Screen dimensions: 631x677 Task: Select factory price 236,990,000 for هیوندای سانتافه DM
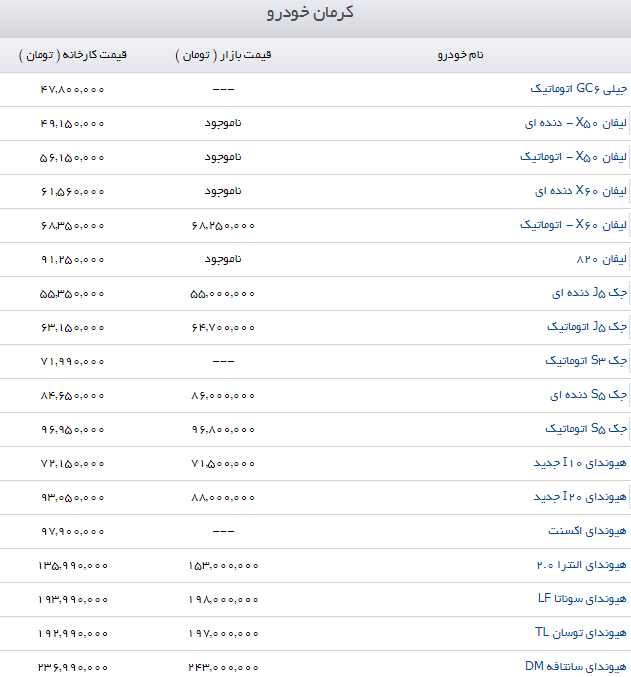coord(73,668)
